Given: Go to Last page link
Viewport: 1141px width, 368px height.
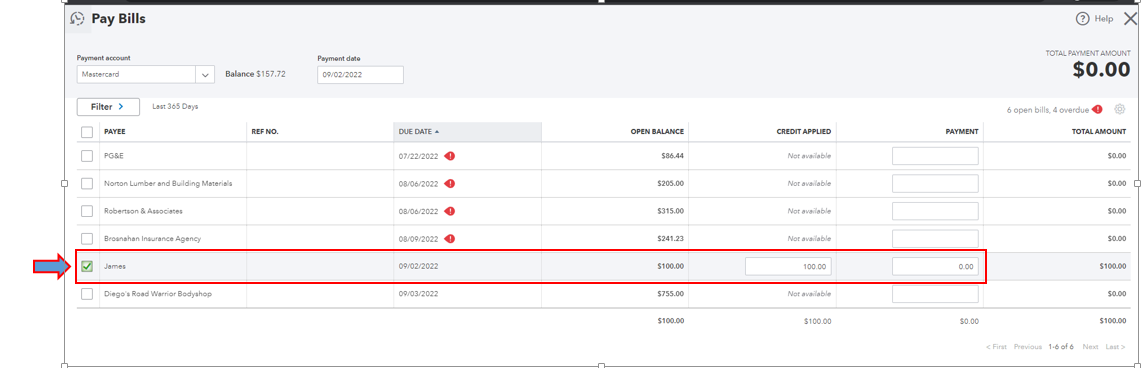Looking at the screenshot, I should (x=1116, y=347).
